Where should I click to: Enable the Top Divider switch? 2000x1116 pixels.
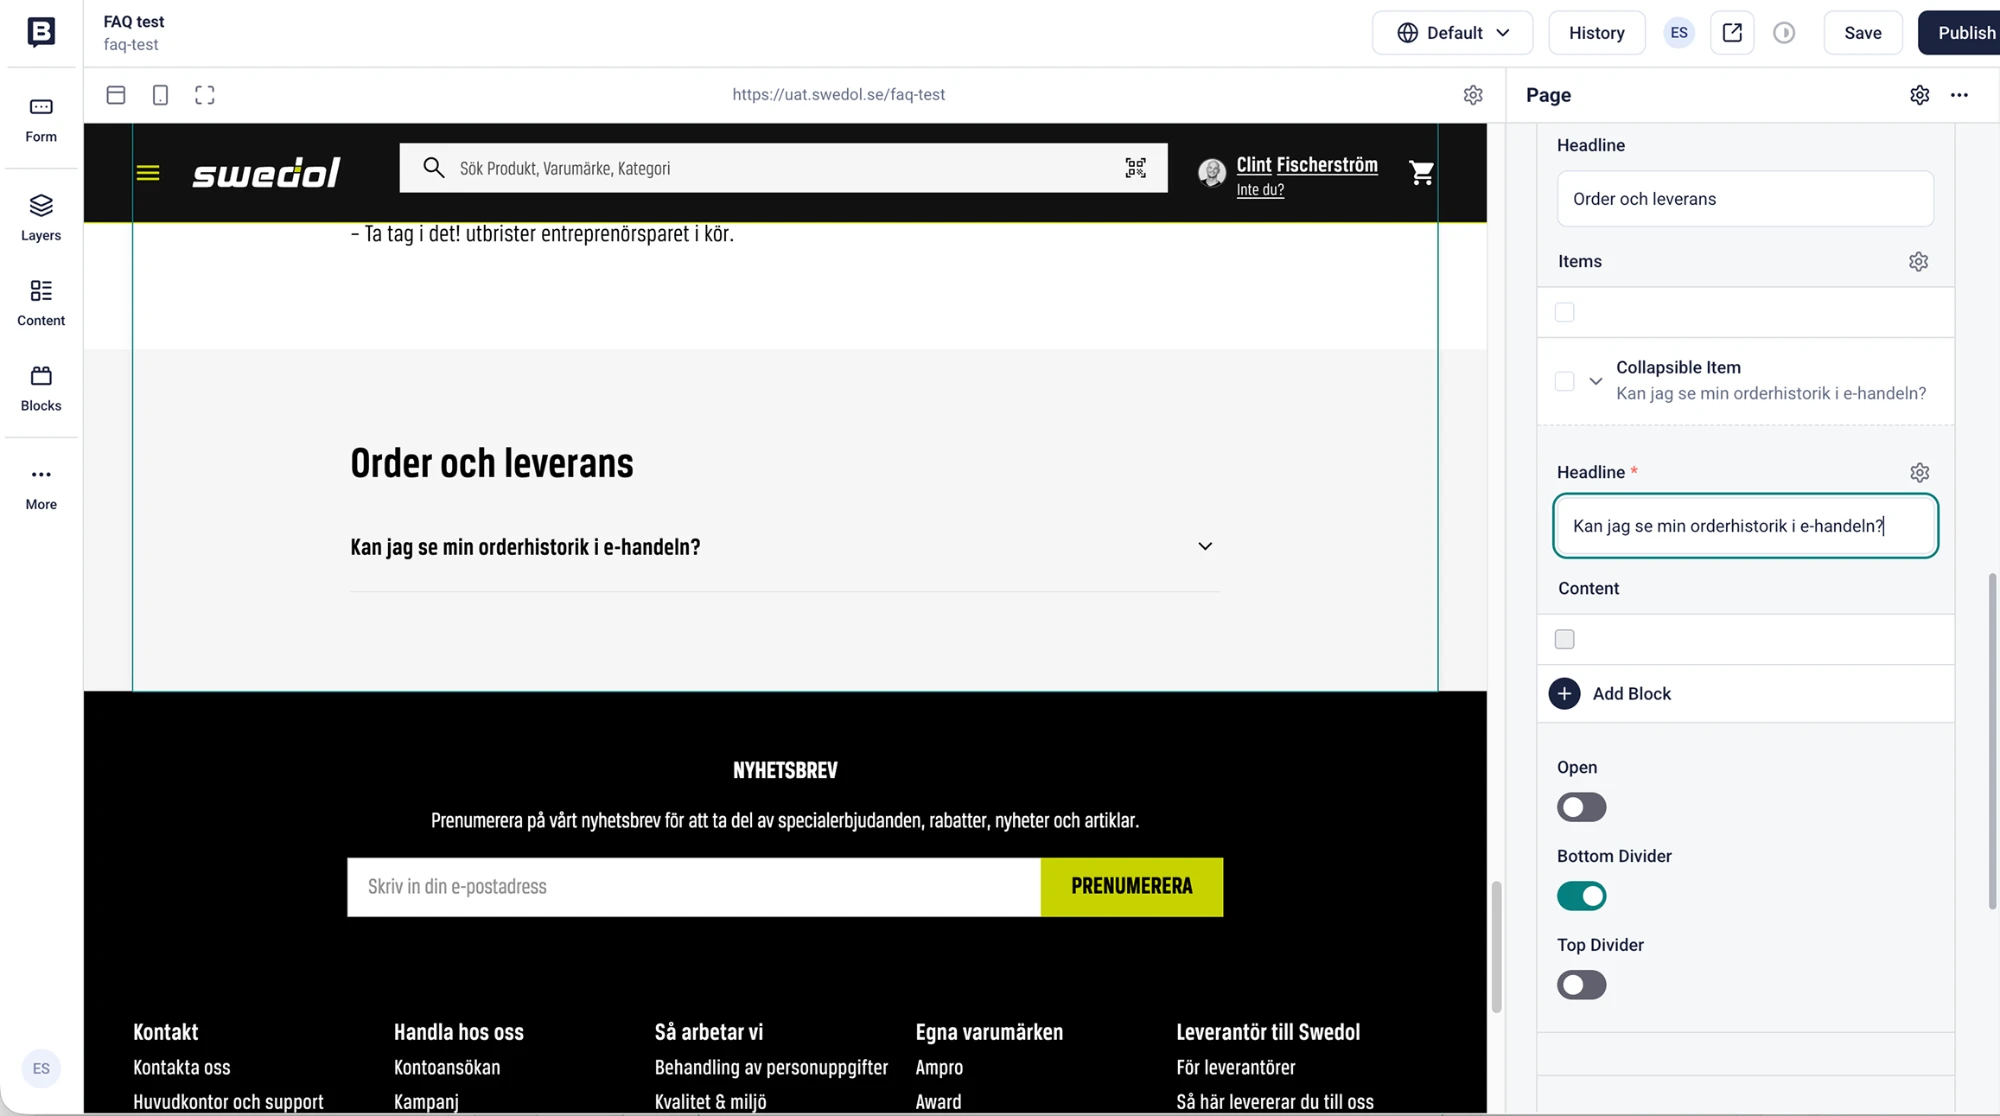(1581, 985)
